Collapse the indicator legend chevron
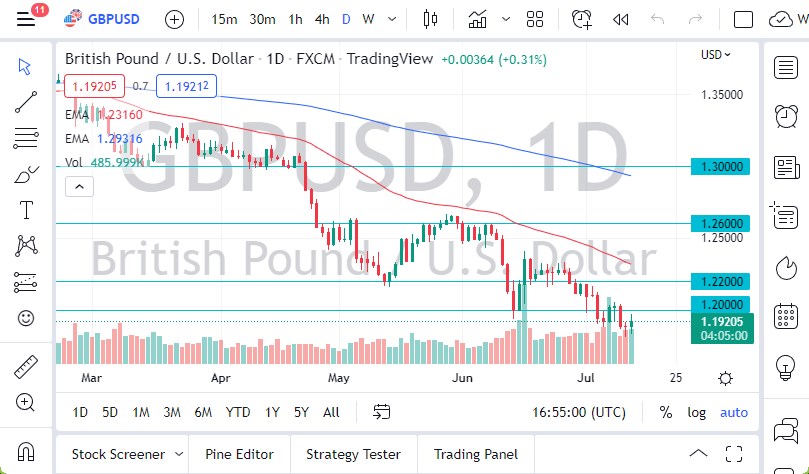809x474 pixels. pos(78,186)
